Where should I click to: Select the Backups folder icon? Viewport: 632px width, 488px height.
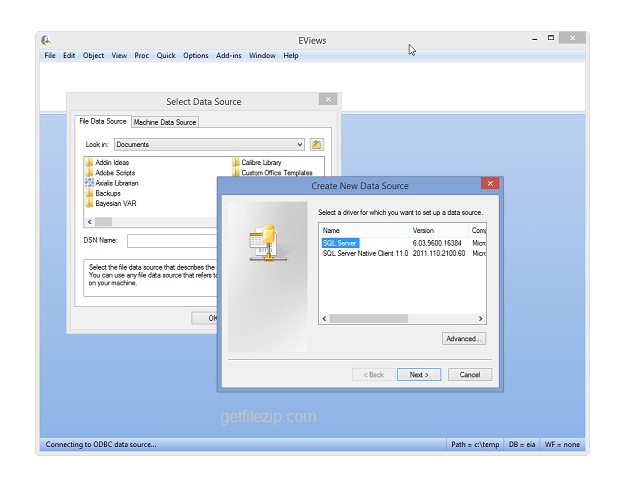tap(89, 193)
